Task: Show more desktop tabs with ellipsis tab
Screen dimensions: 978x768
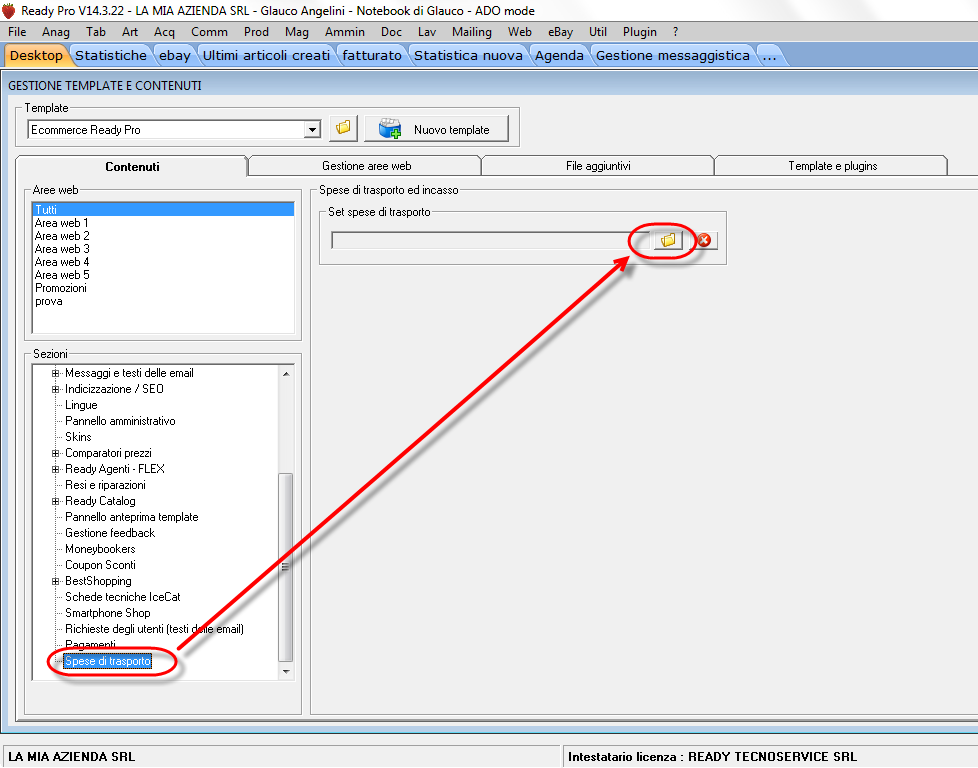Action: [x=770, y=56]
